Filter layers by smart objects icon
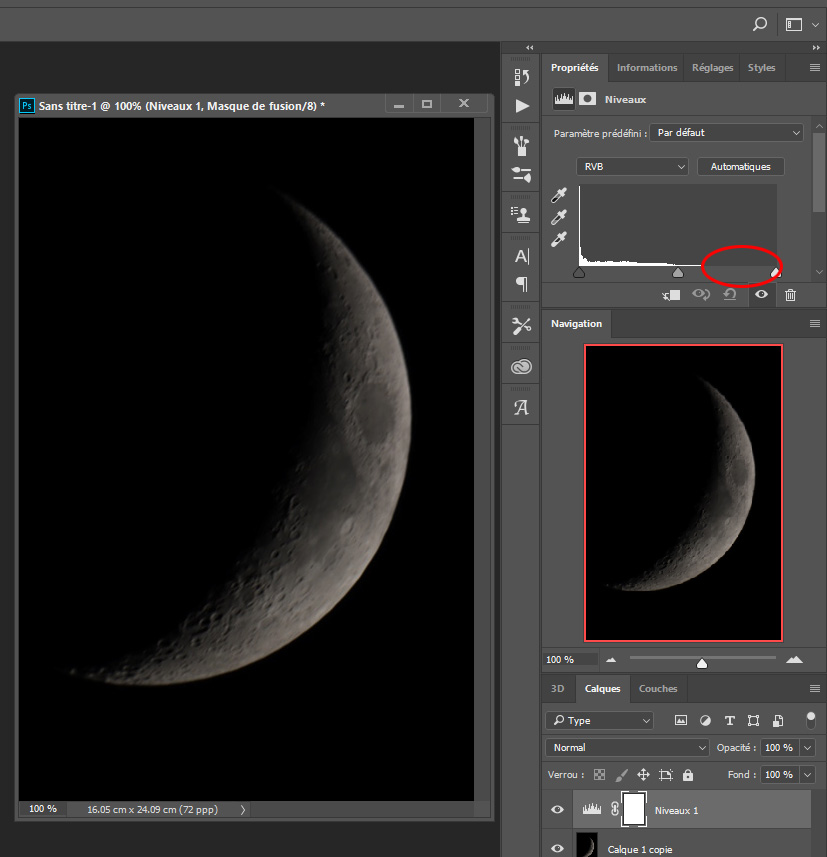Image resolution: width=827 pixels, height=857 pixels. [778, 720]
